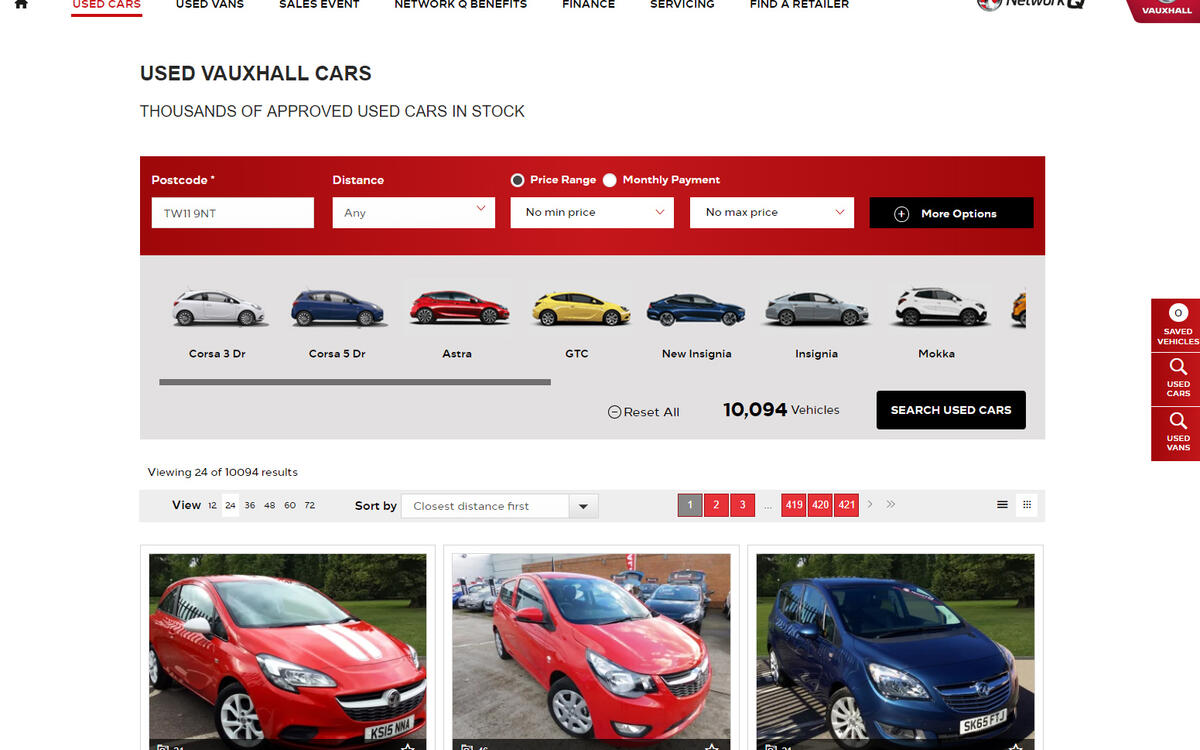Select the Price Range radio button

(x=517, y=180)
